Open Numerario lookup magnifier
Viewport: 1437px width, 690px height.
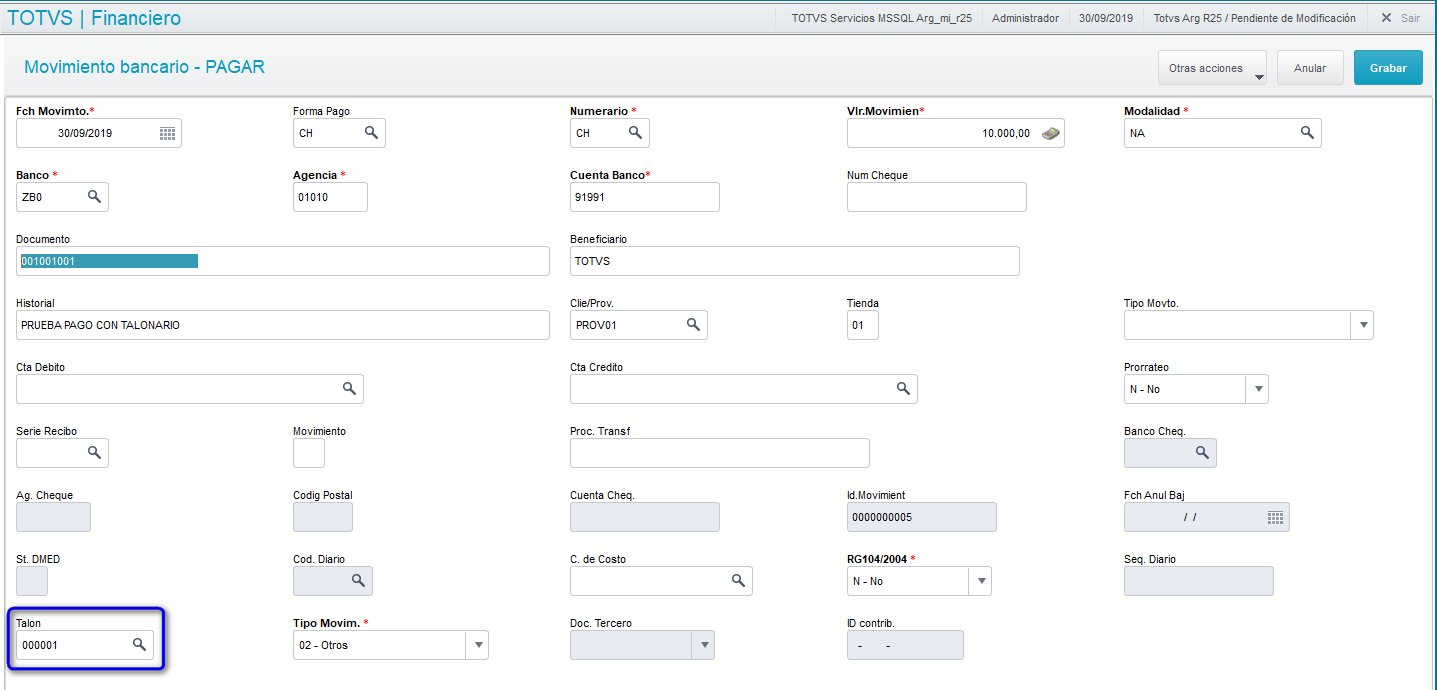[x=635, y=132]
